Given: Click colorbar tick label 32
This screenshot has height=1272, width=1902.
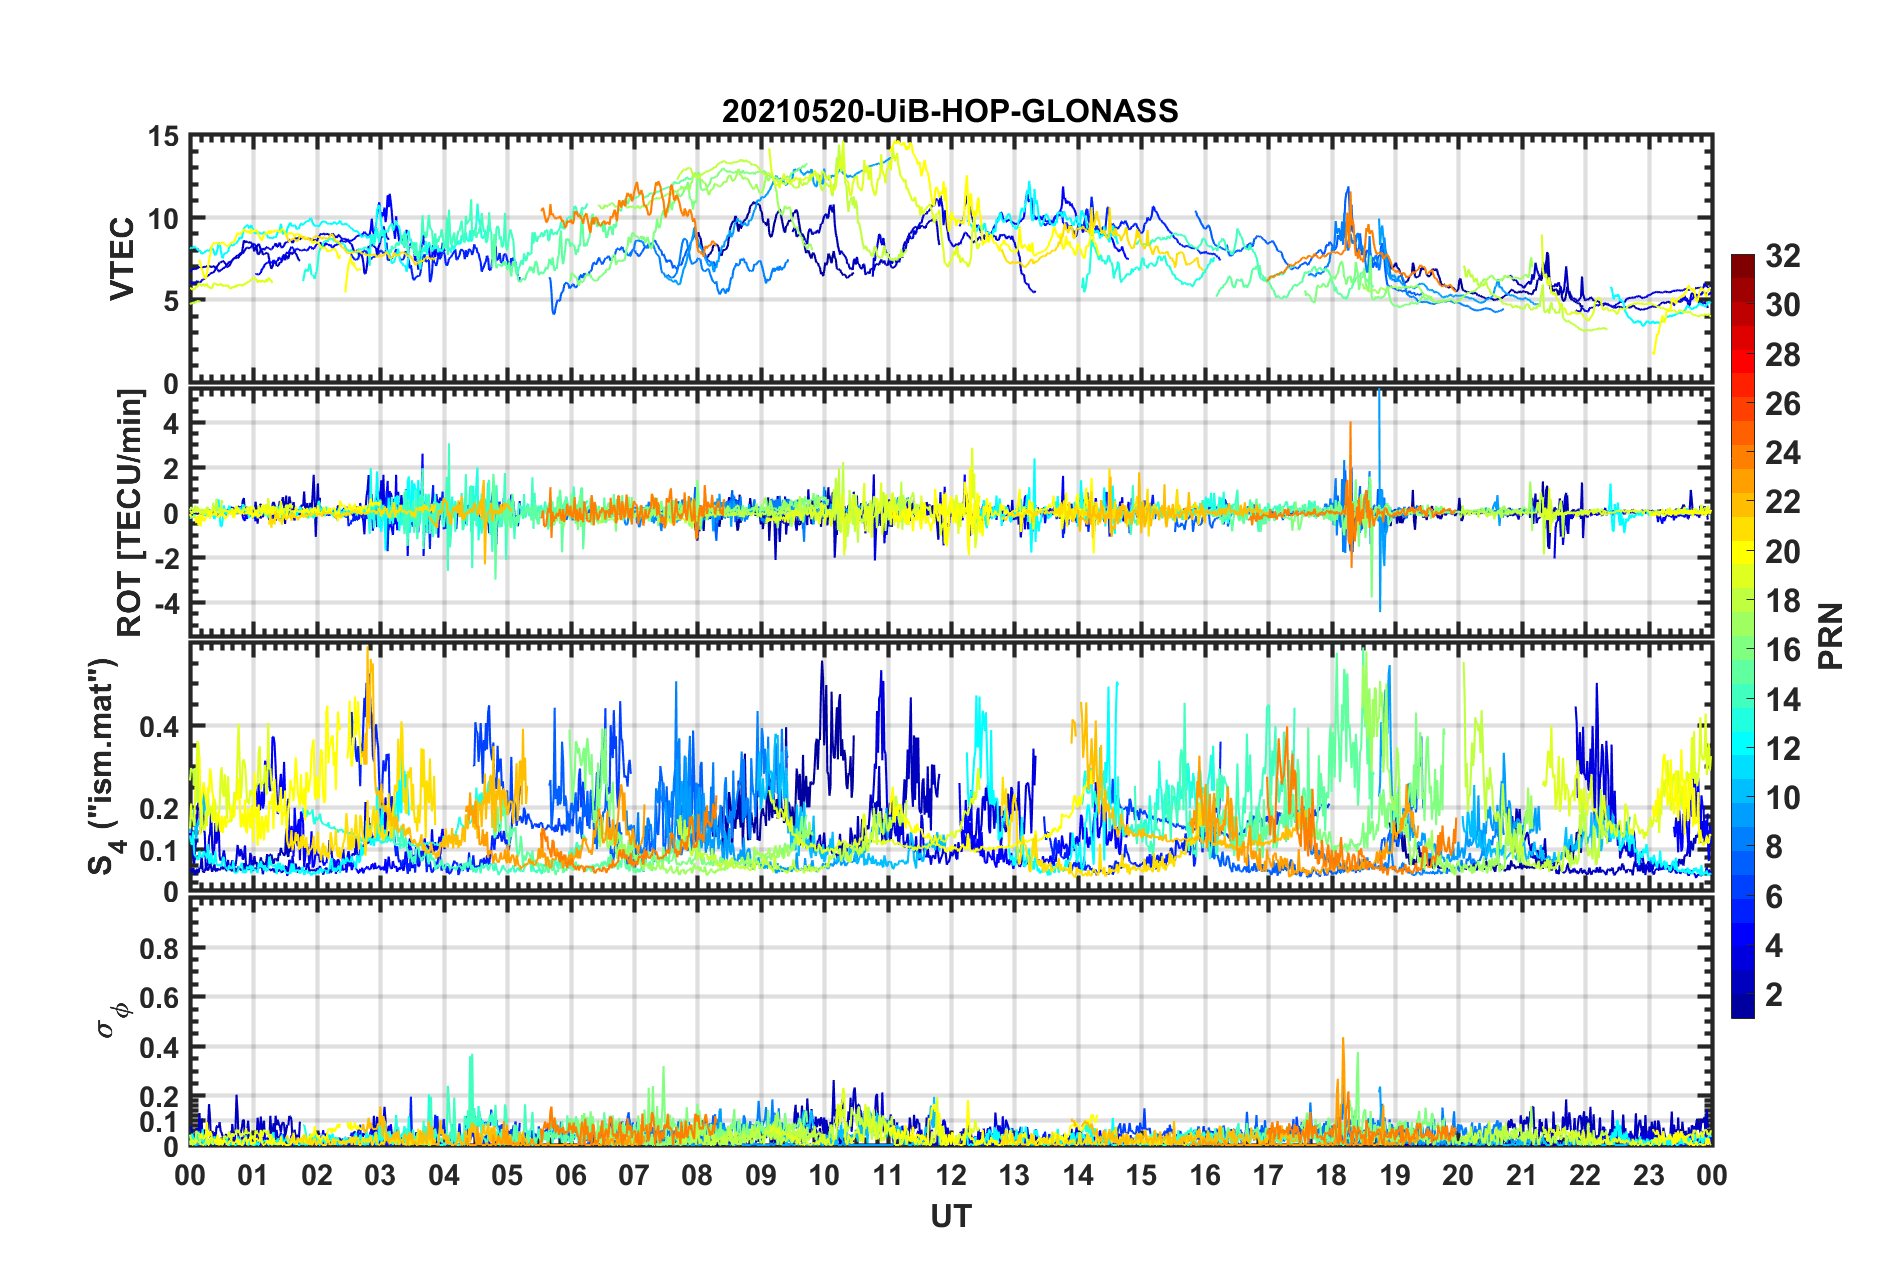Looking at the screenshot, I should click(1783, 256).
